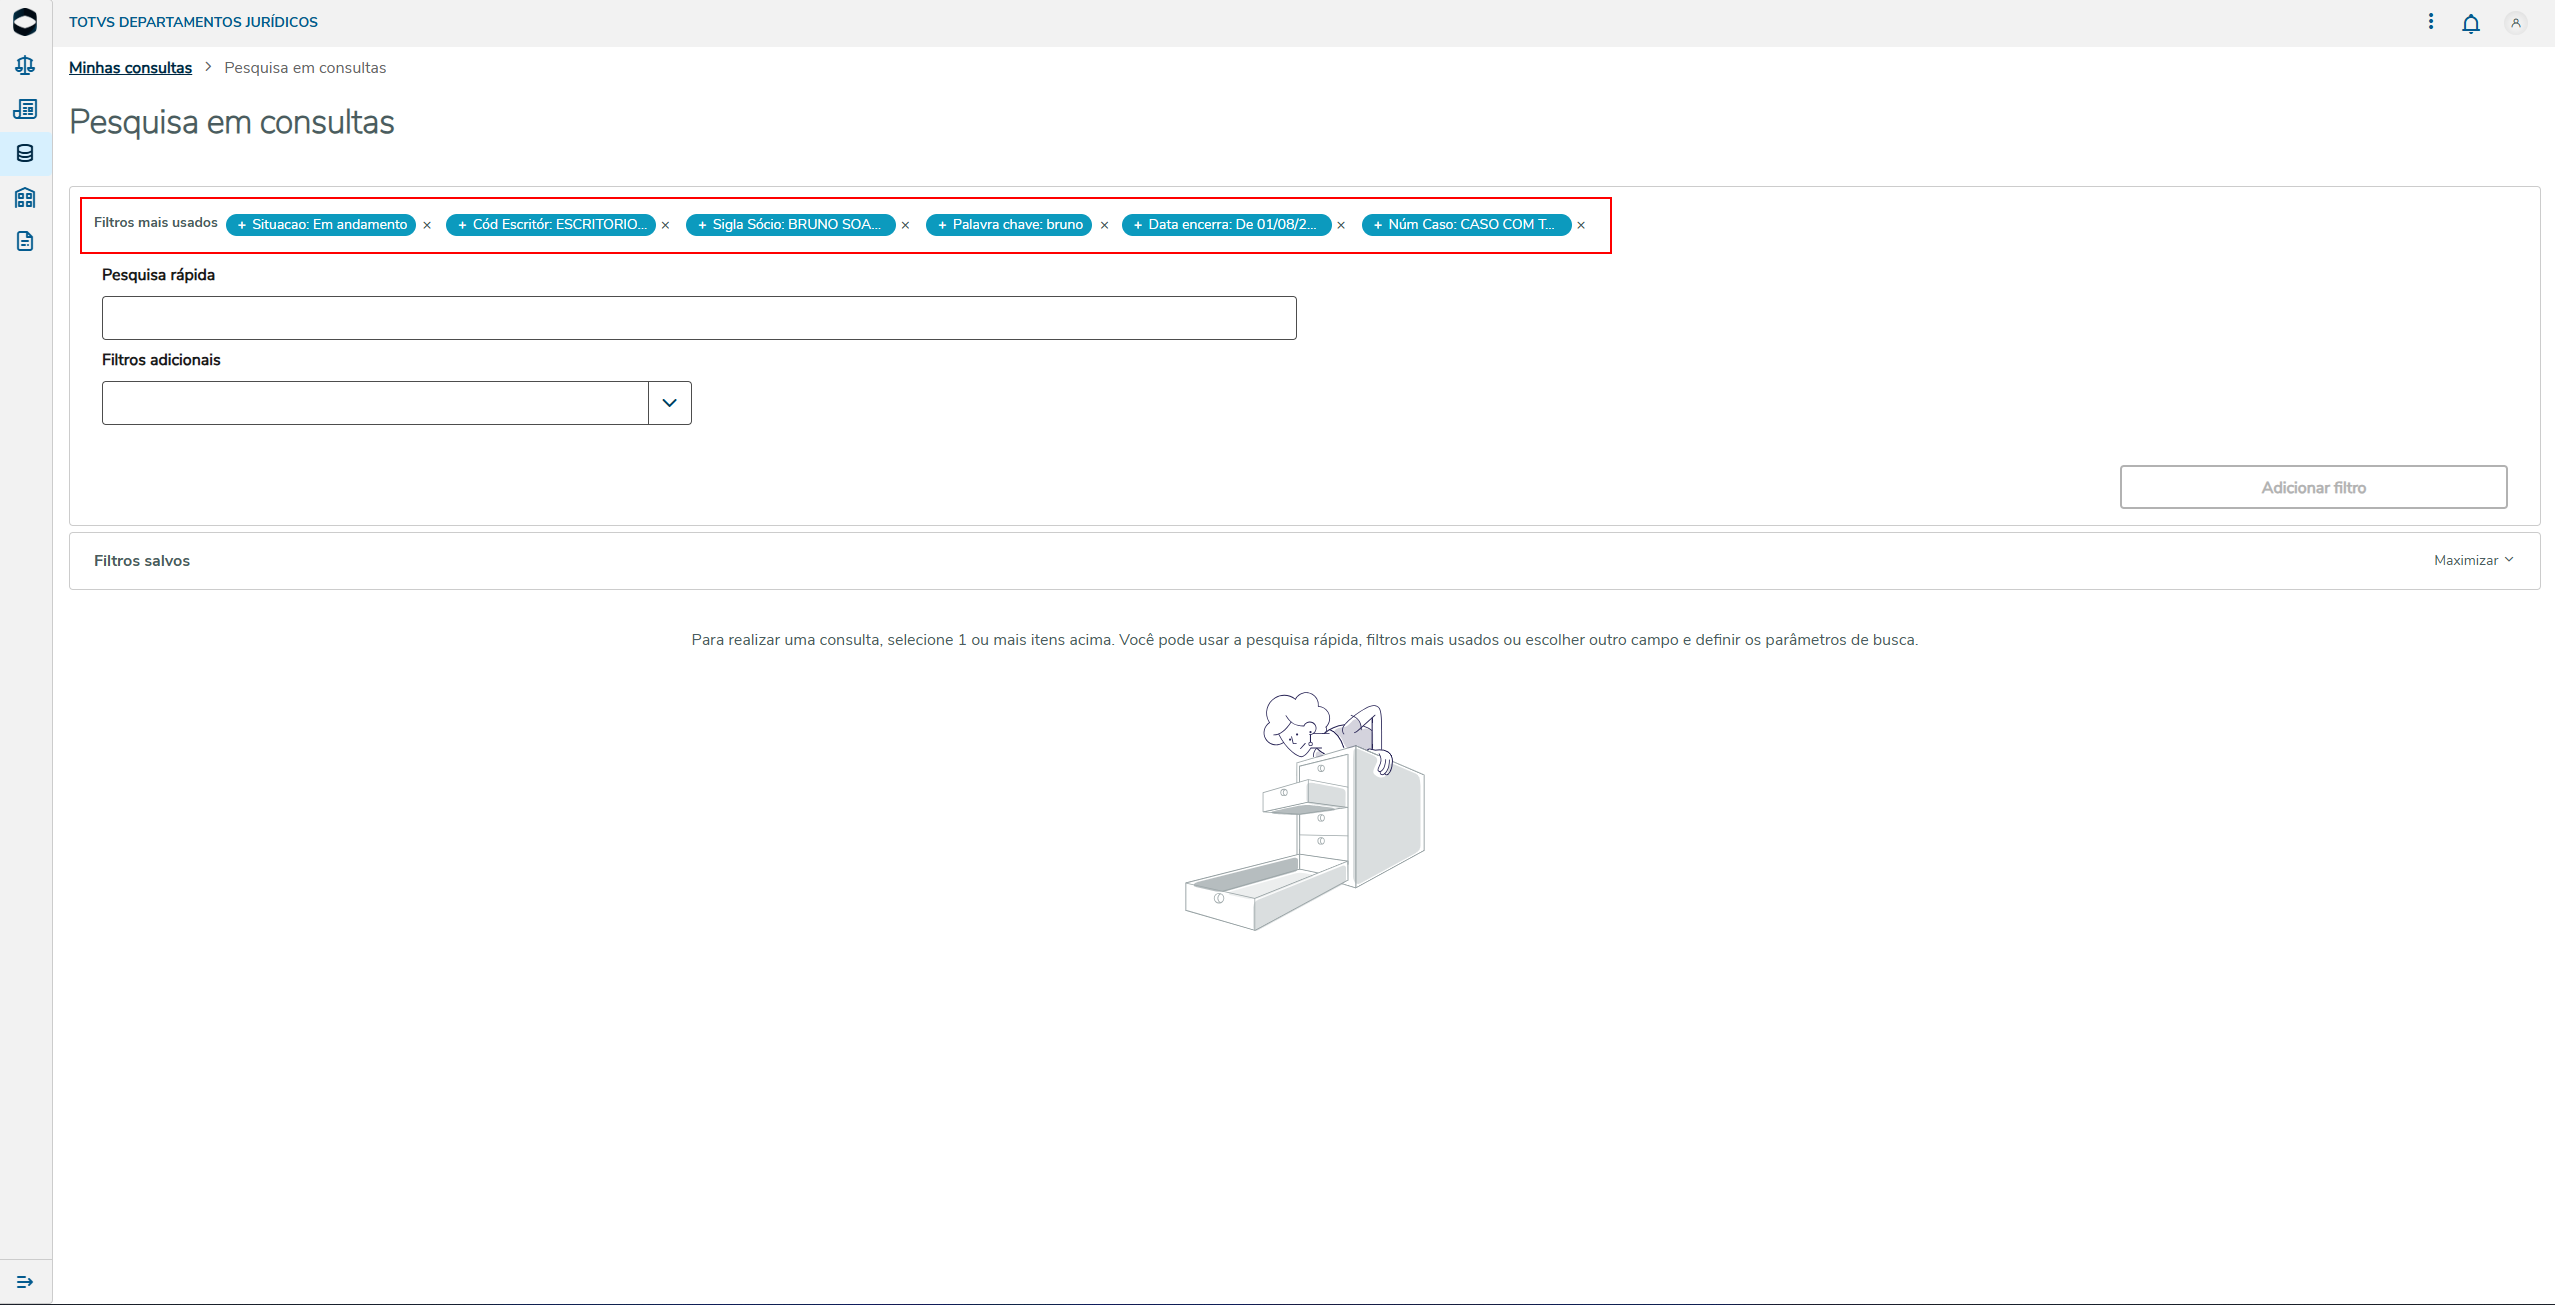Screen dimensions: 2555x1305
Task: Open the report sheet sidebar icon
Action: 25,109
